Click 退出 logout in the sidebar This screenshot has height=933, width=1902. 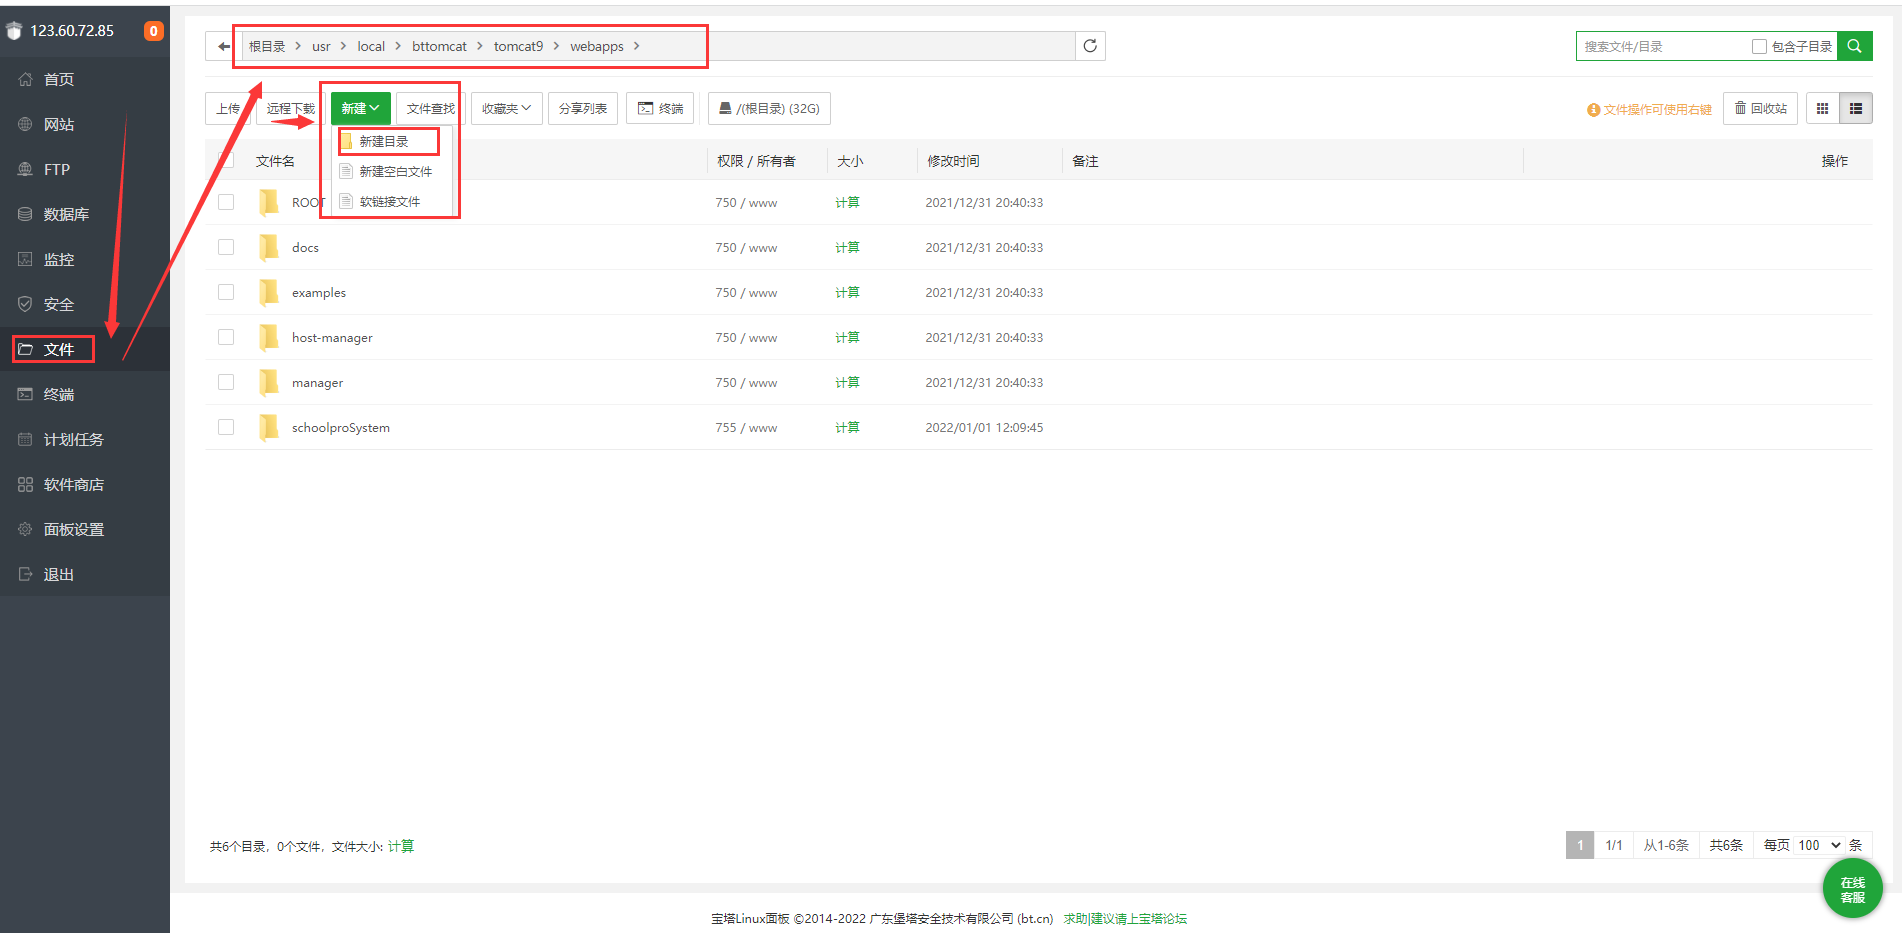85,574
